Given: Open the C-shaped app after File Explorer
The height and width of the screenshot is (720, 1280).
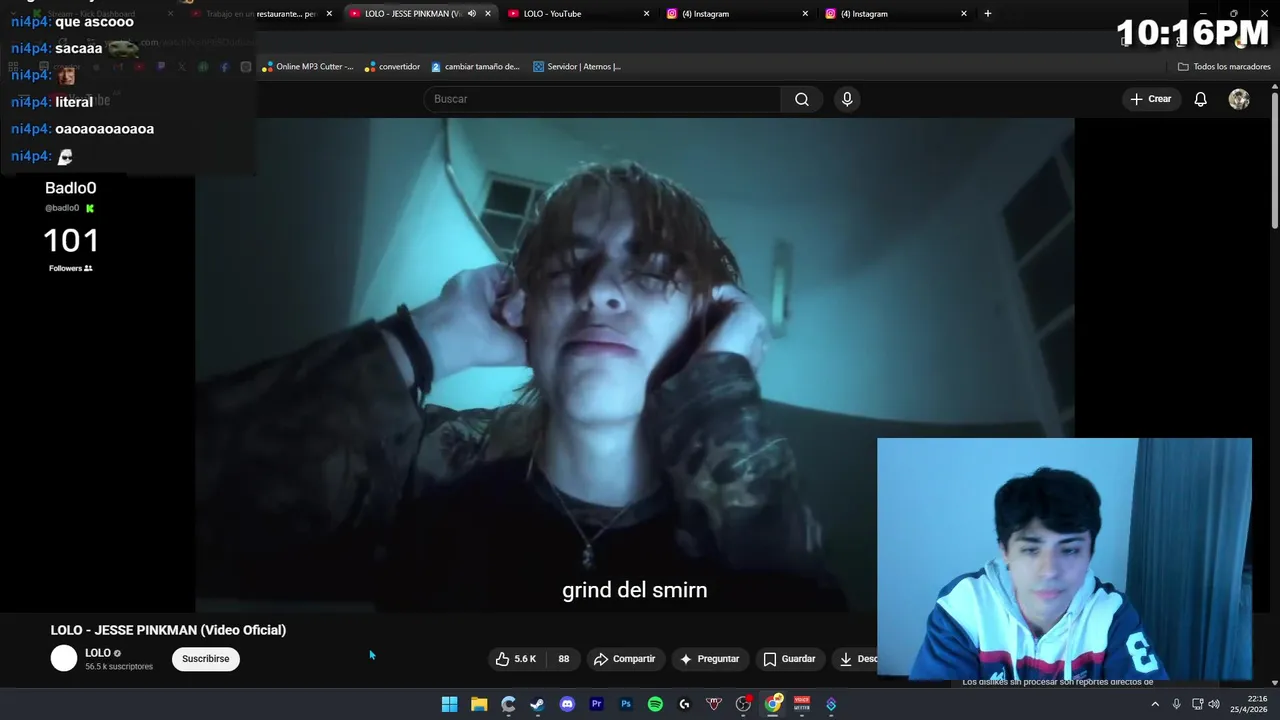Looking at the screenshot, I should pyautogui.click(x=508, y=704).
